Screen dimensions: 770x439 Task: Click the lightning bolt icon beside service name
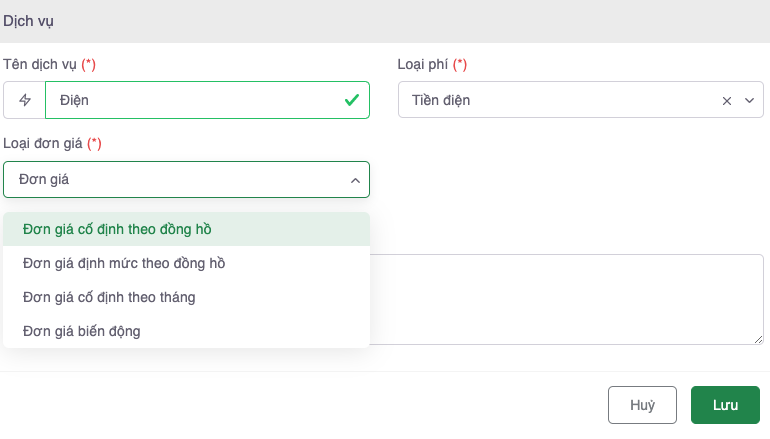point(25,100)
